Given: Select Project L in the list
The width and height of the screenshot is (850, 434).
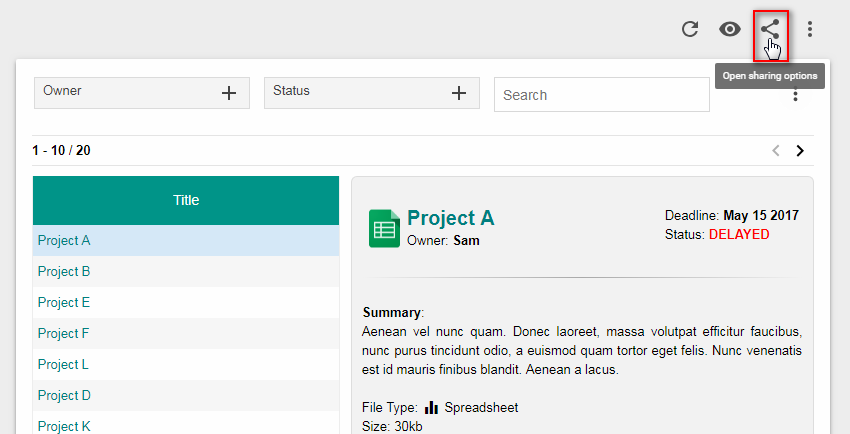Looking at the screenshot, I should (186, 364).
